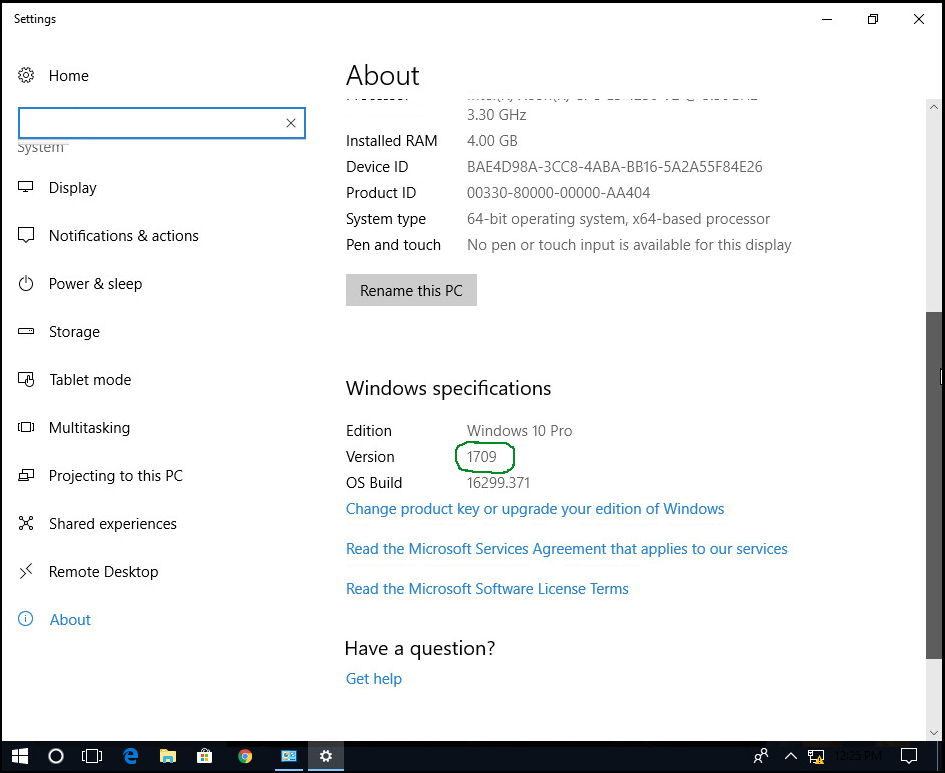Open Multitasking settings page
945x773 pixels.
[x=89, y=427]
